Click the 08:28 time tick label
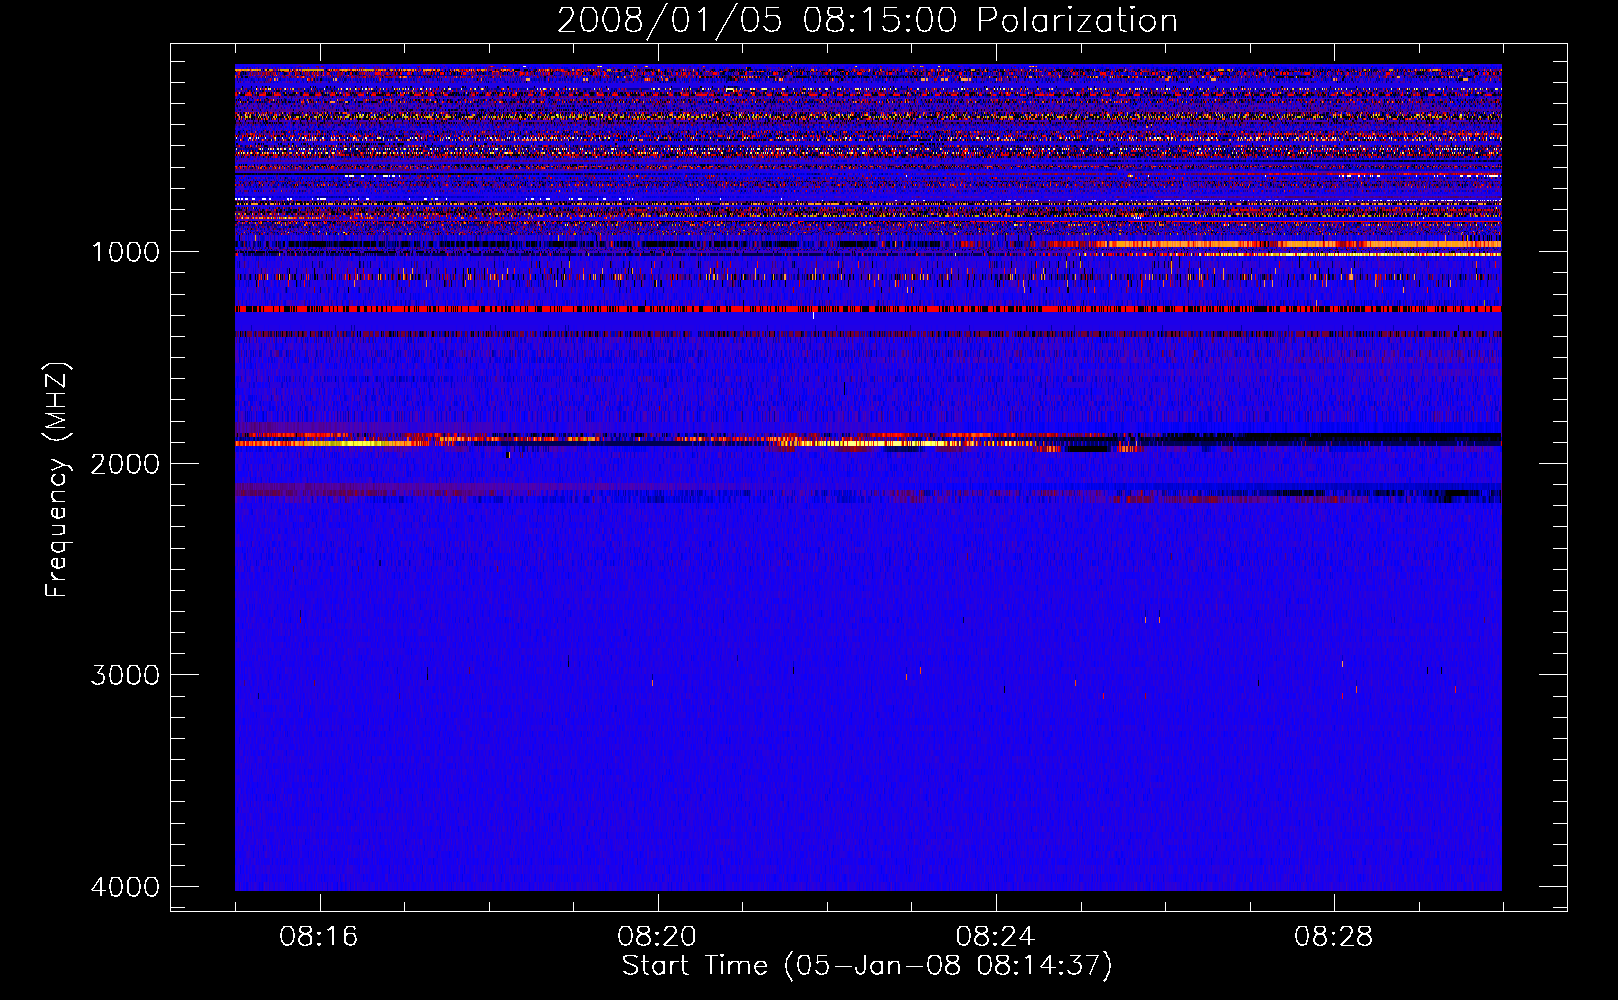The height and width of the screenshot is (1000, 1618). point(1333,937)
